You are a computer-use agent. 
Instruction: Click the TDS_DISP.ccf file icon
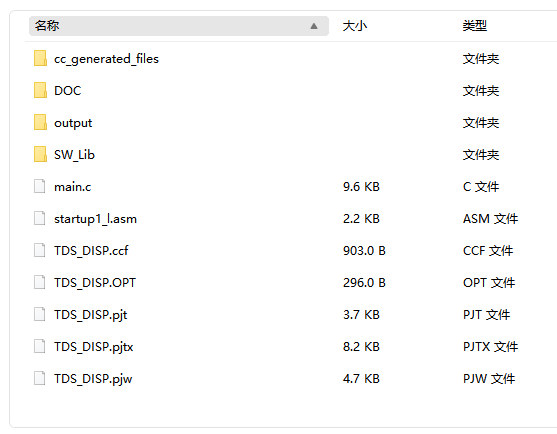coord(39,250)
